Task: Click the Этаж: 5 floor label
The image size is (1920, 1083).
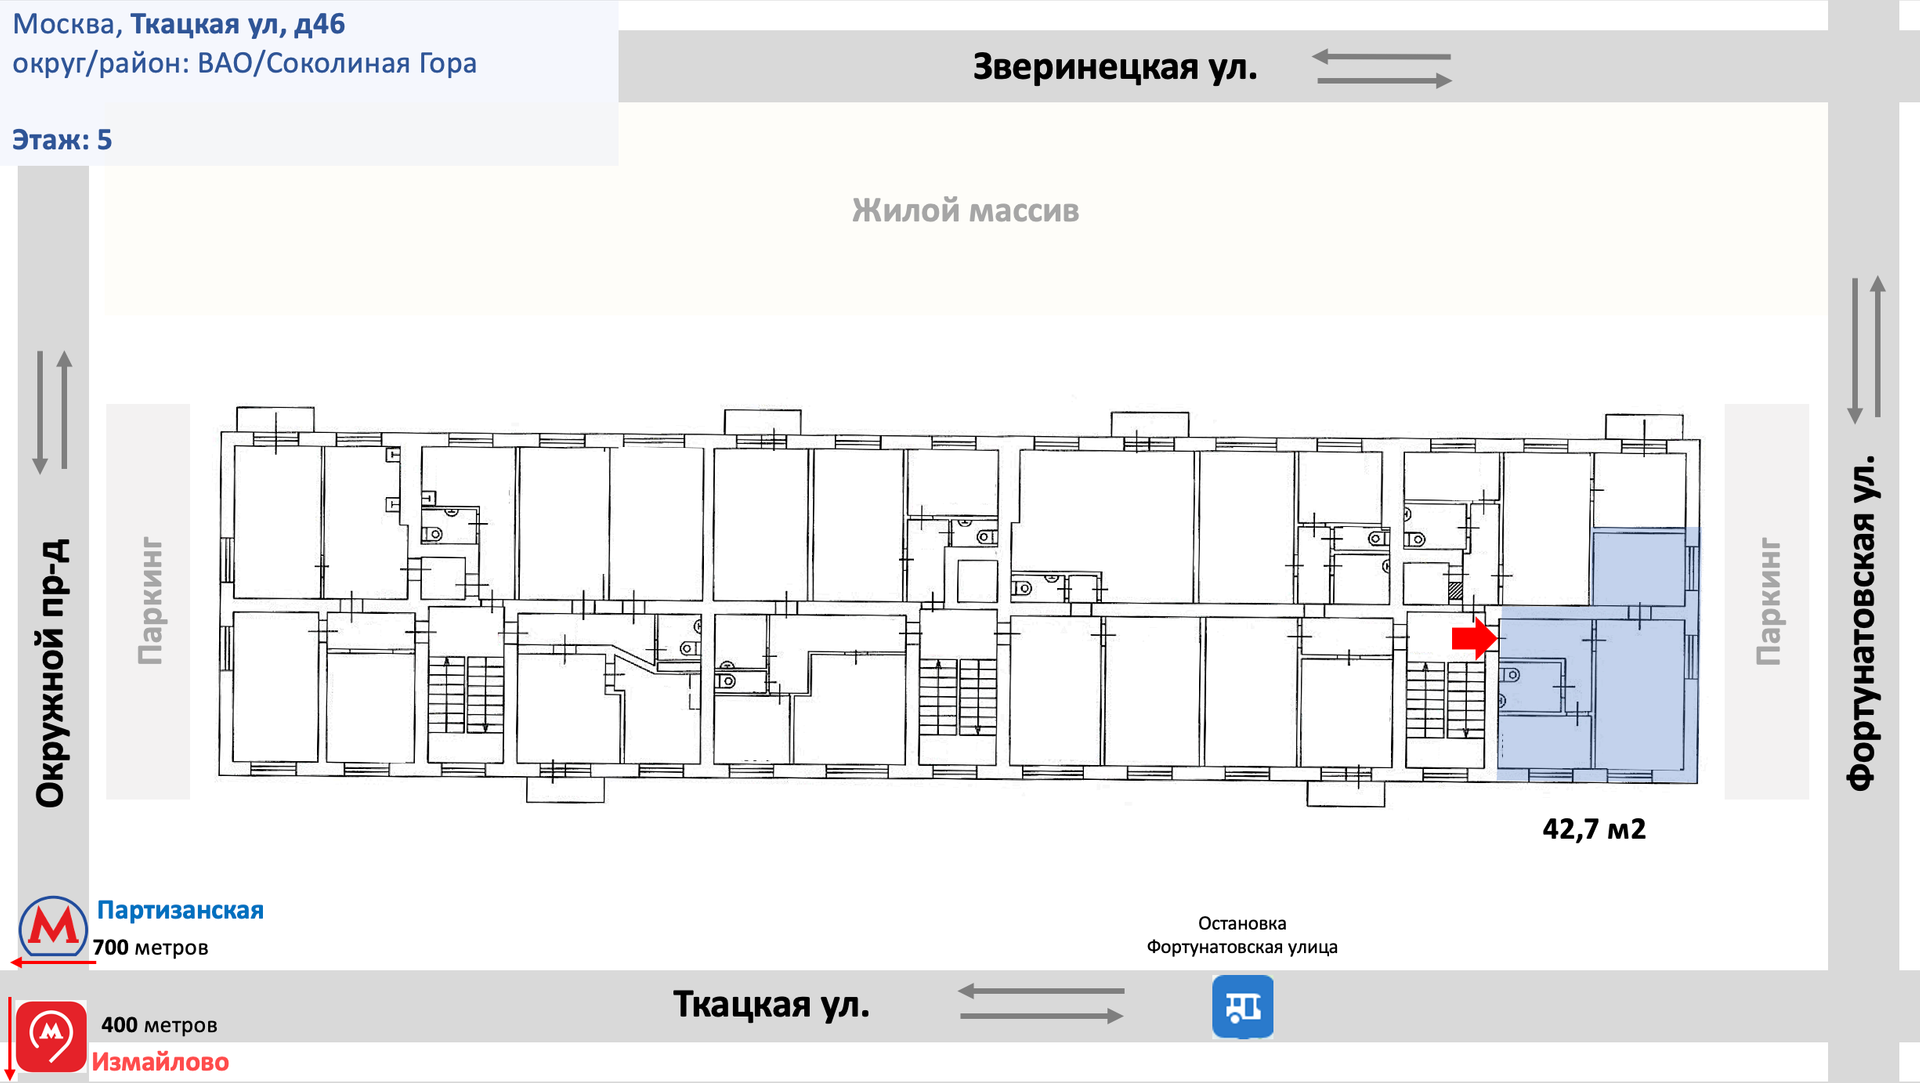Action: click(62, 140)
